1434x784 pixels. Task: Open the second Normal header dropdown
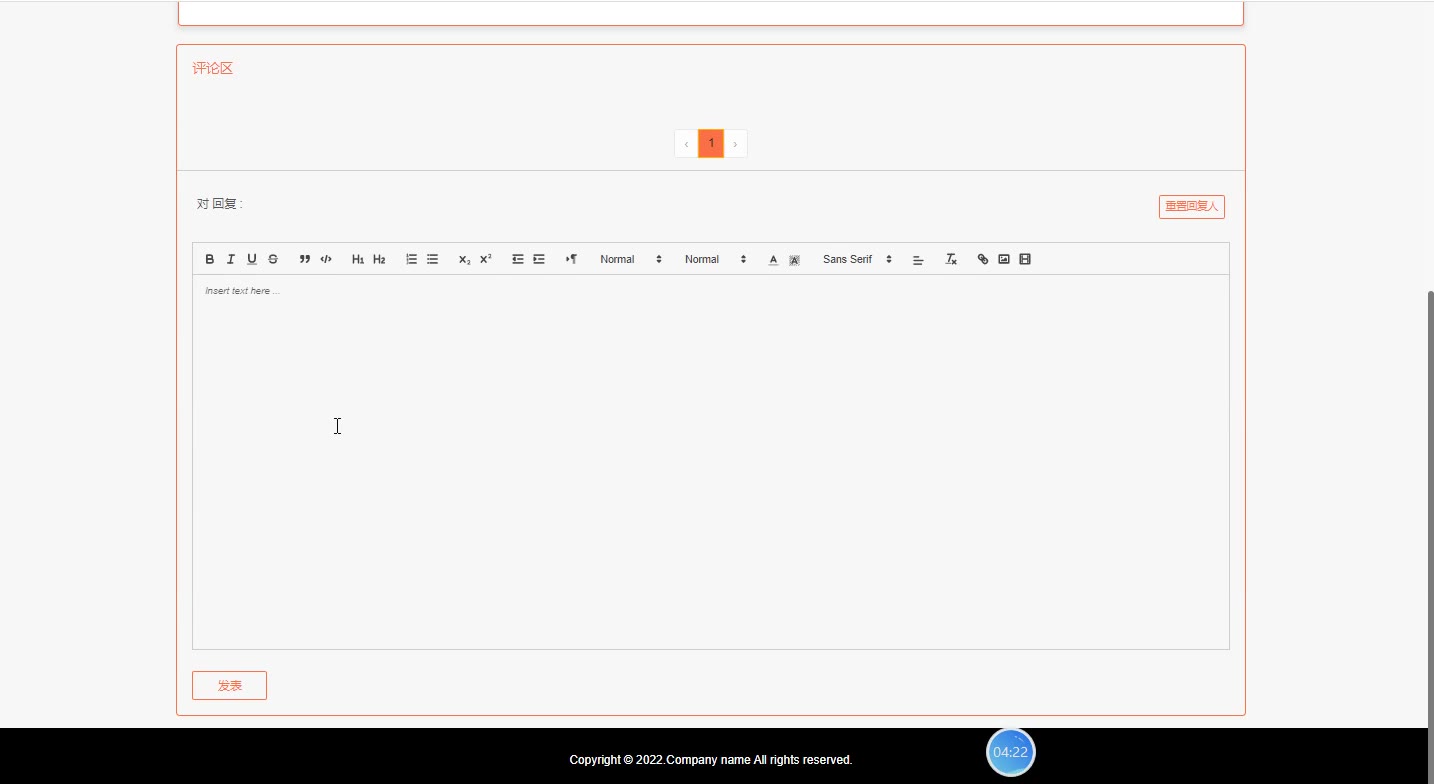point(716,259)
